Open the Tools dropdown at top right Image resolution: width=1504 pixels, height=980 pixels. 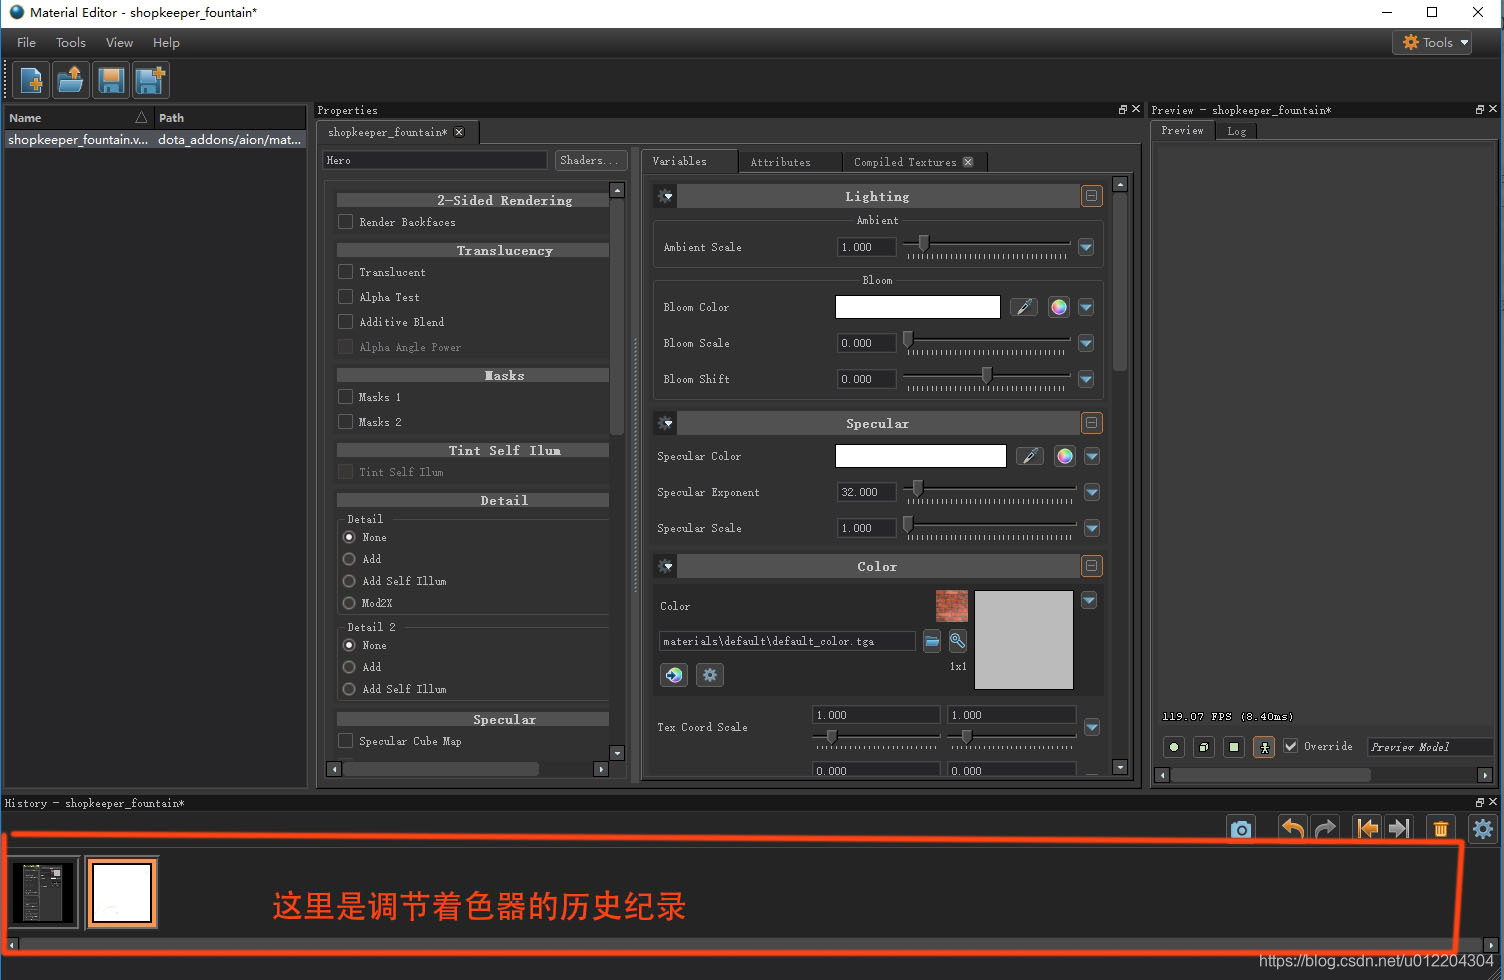click(x=1432, y=42)
